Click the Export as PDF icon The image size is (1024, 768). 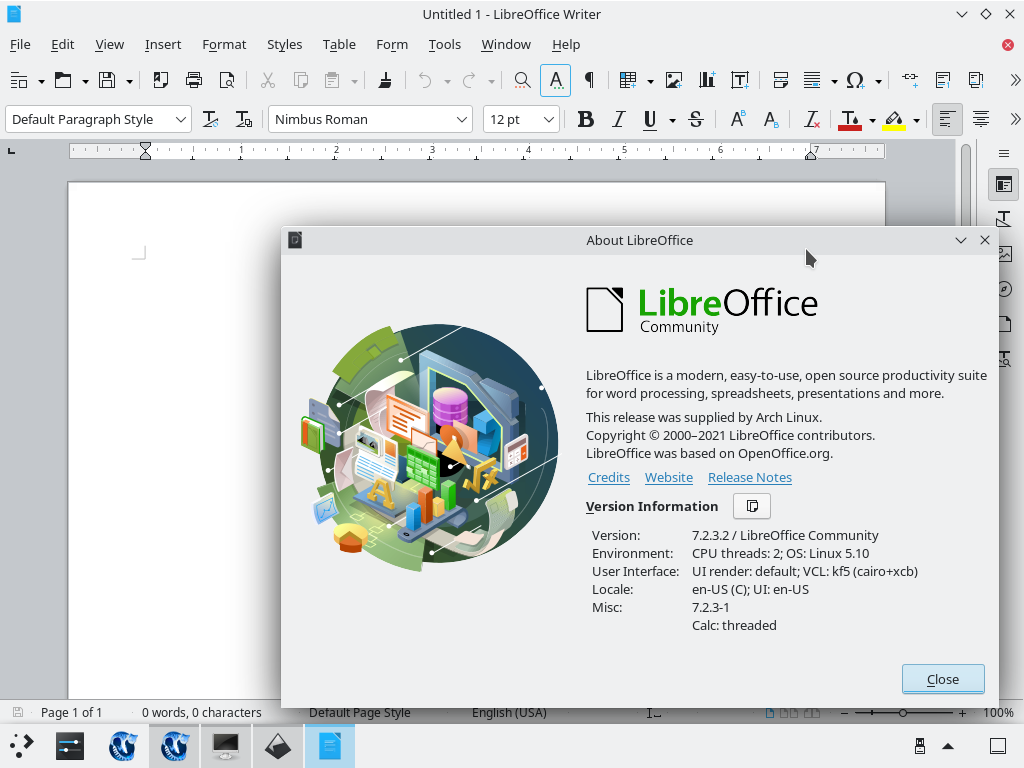(x=161, y=80)
